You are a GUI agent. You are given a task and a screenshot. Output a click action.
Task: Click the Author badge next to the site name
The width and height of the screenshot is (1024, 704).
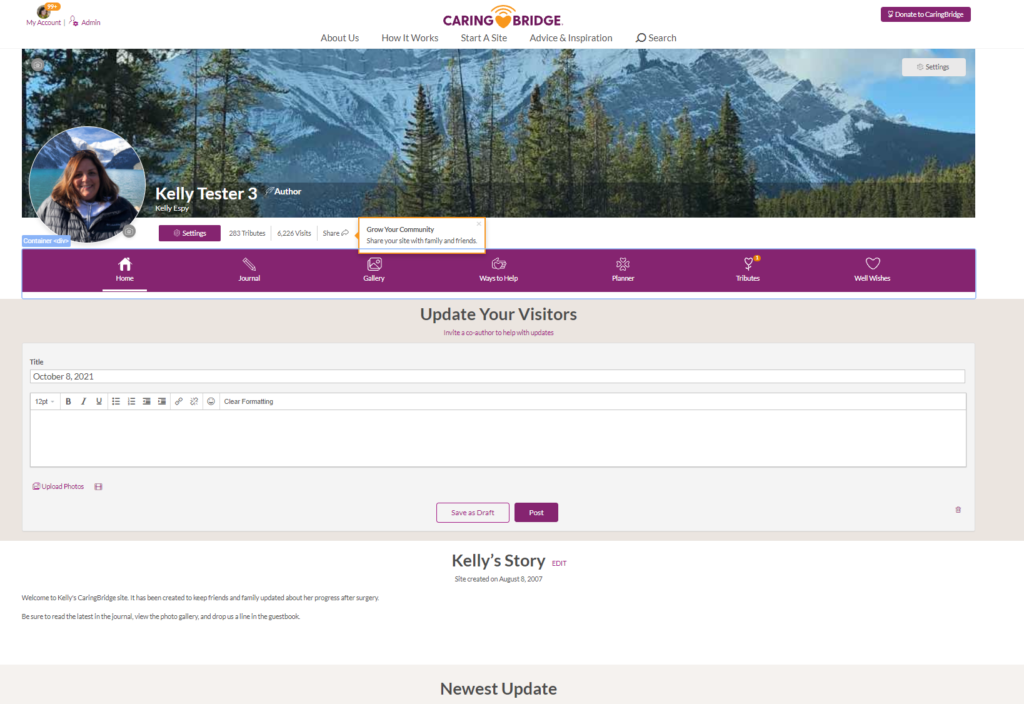pos(283,191)
